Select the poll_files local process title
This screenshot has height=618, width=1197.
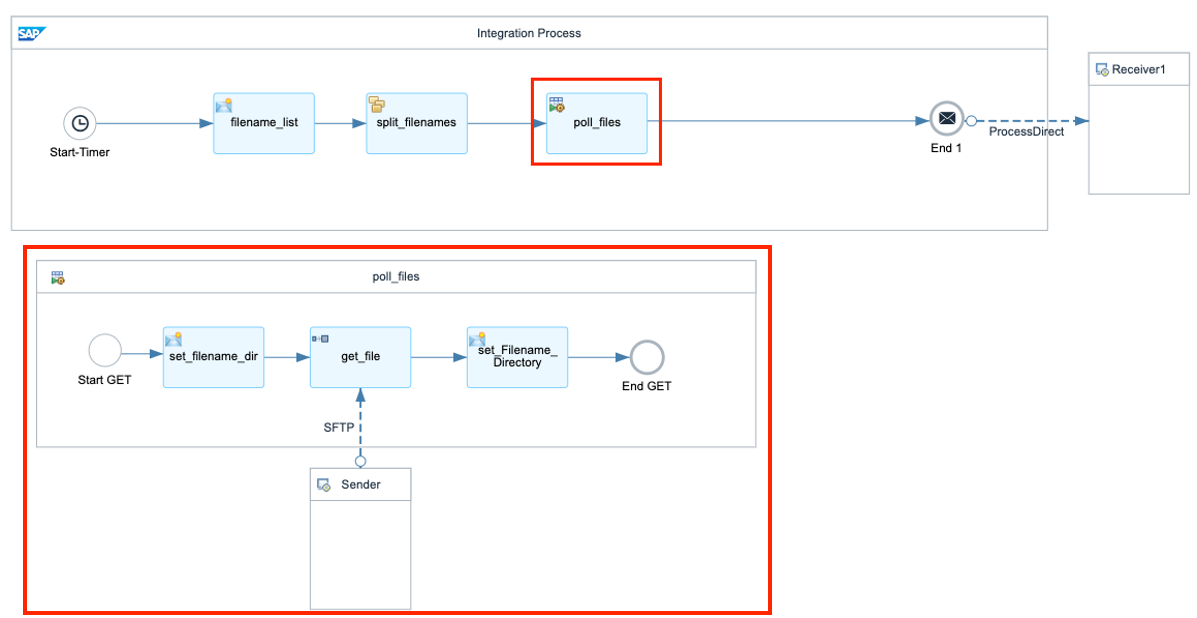pyautogui.click(x=395, y=277)
